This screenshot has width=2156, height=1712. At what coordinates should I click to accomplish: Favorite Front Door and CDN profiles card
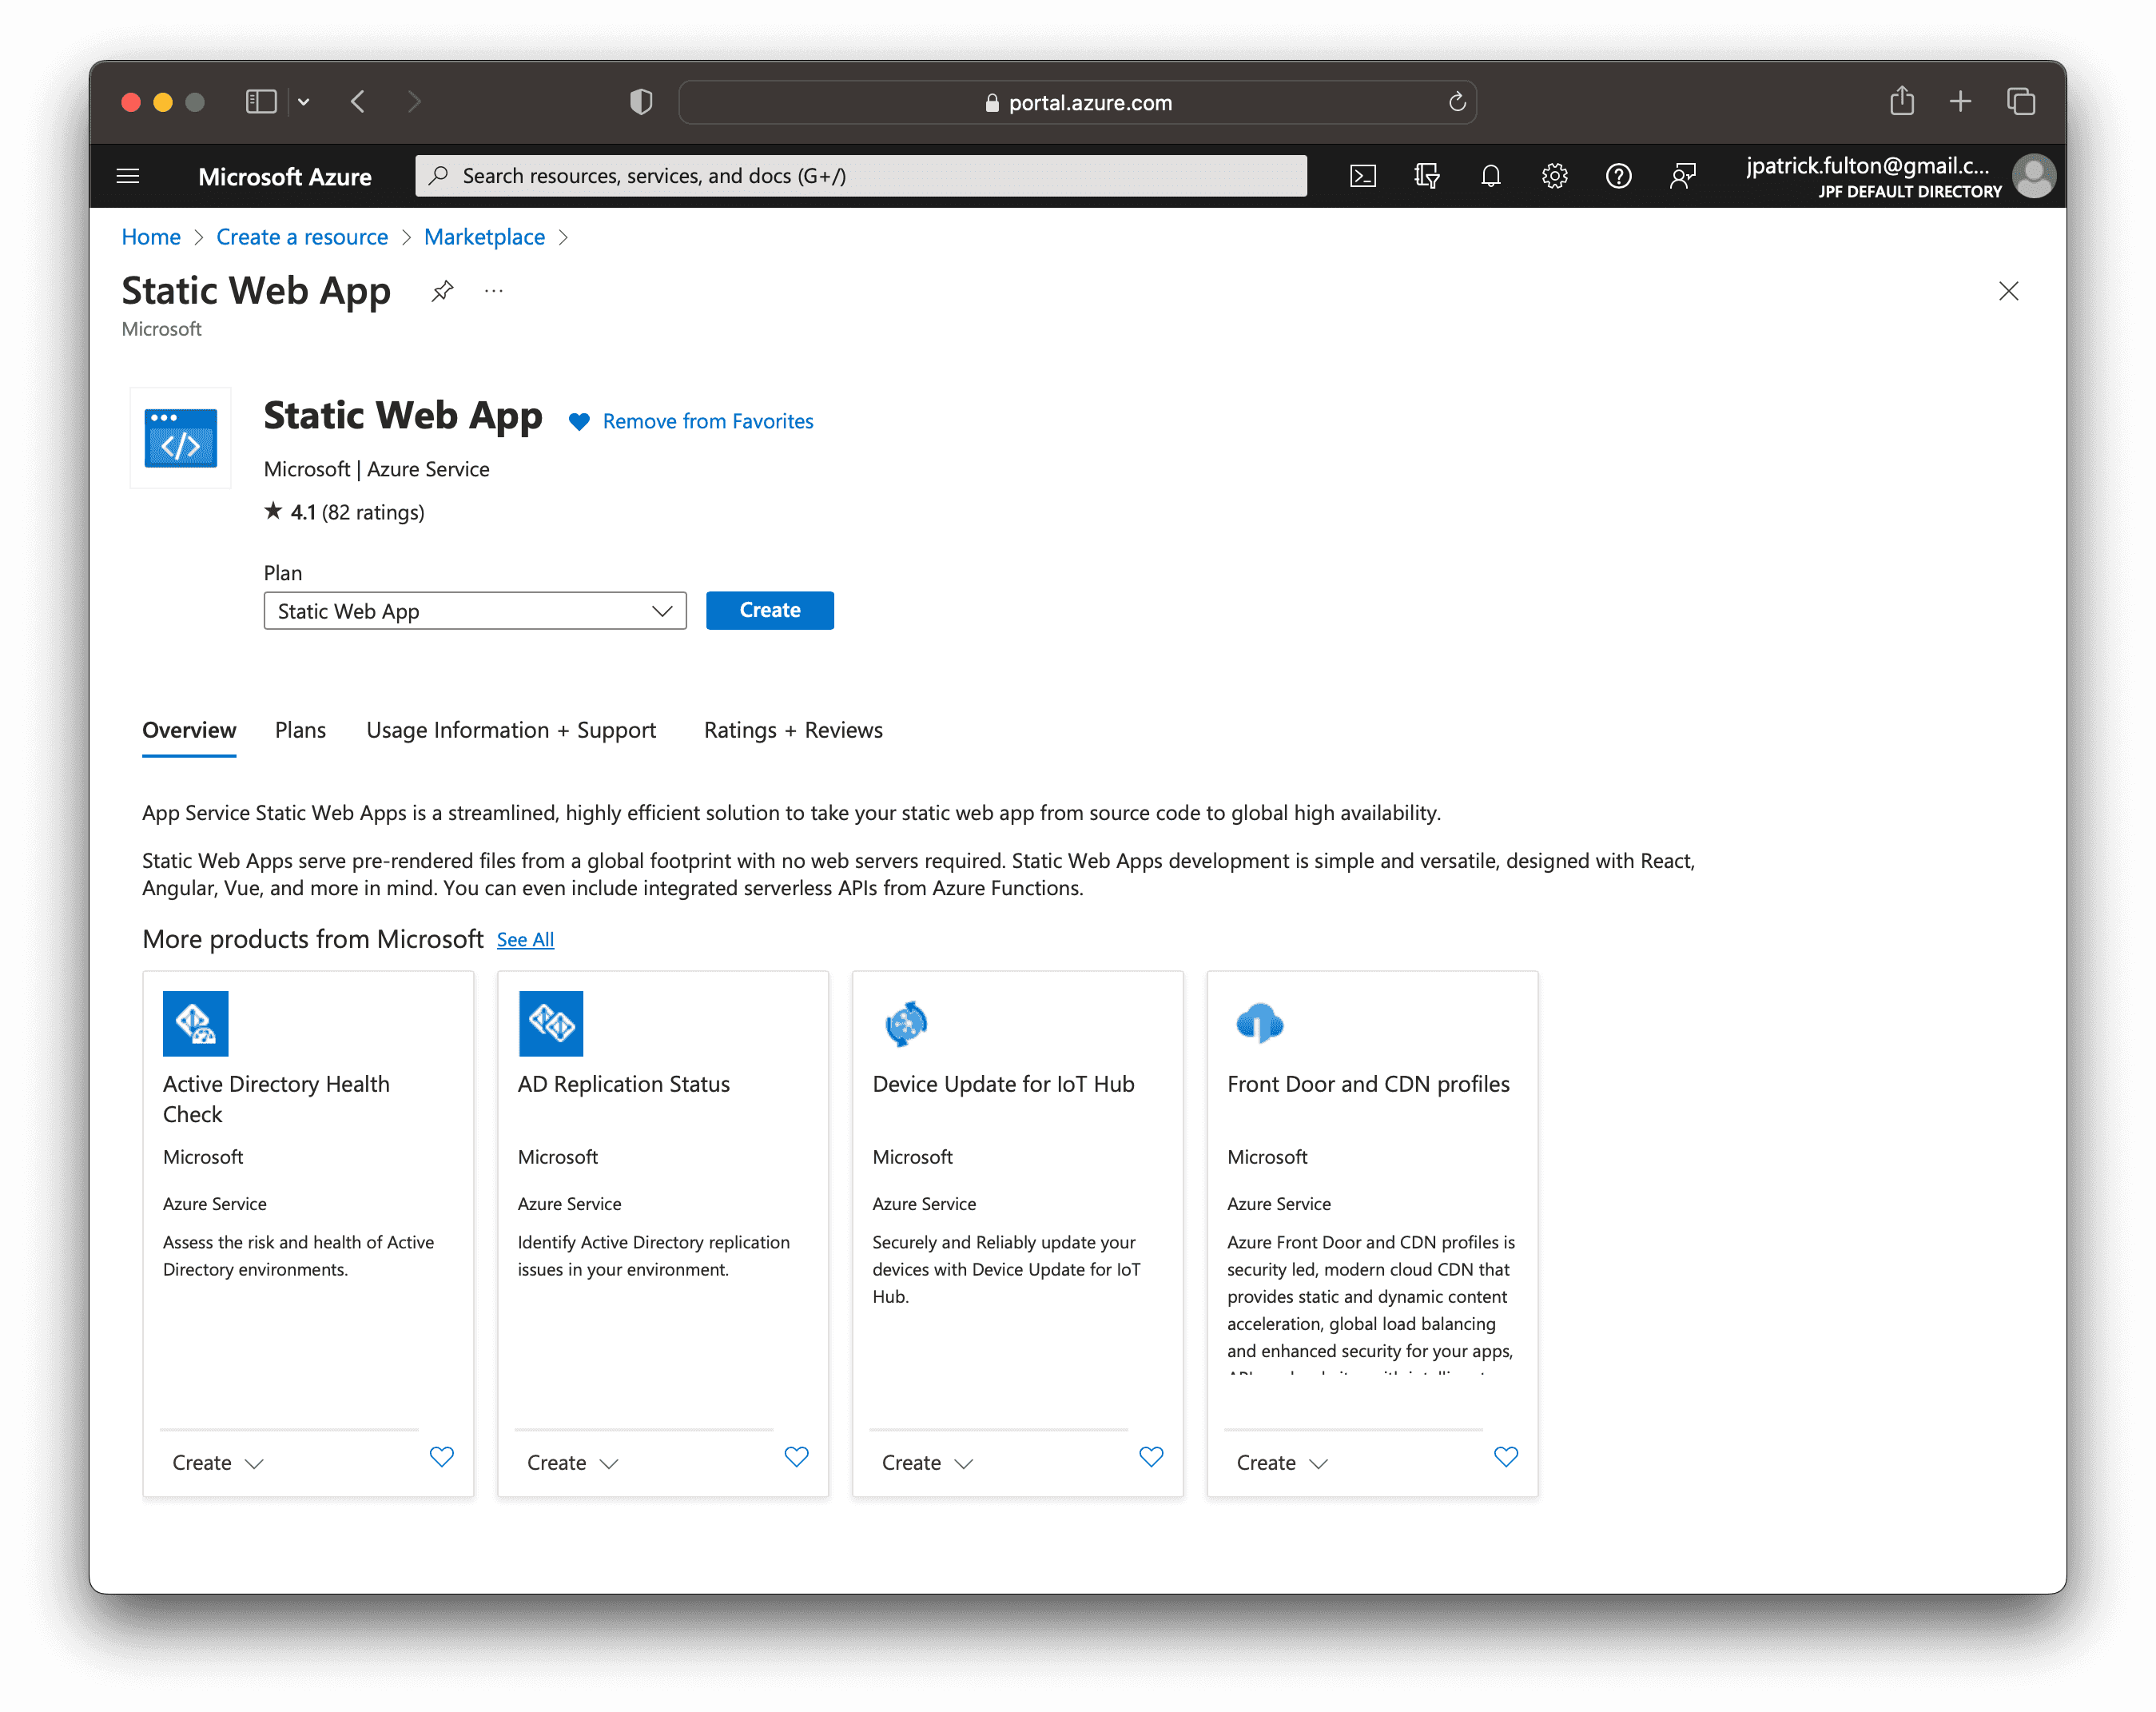1506,1457
